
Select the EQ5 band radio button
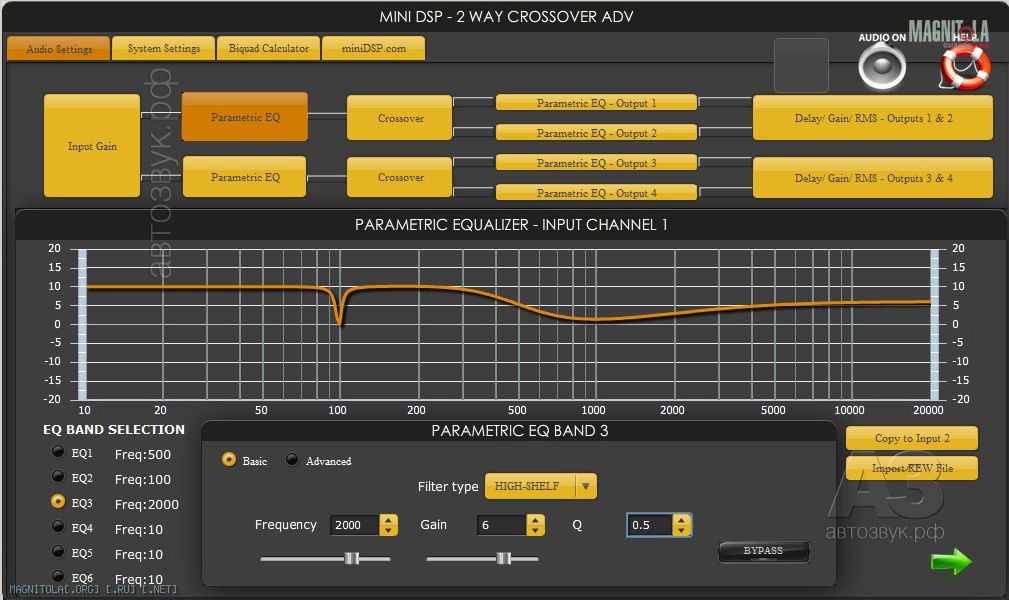pos(58,551)
